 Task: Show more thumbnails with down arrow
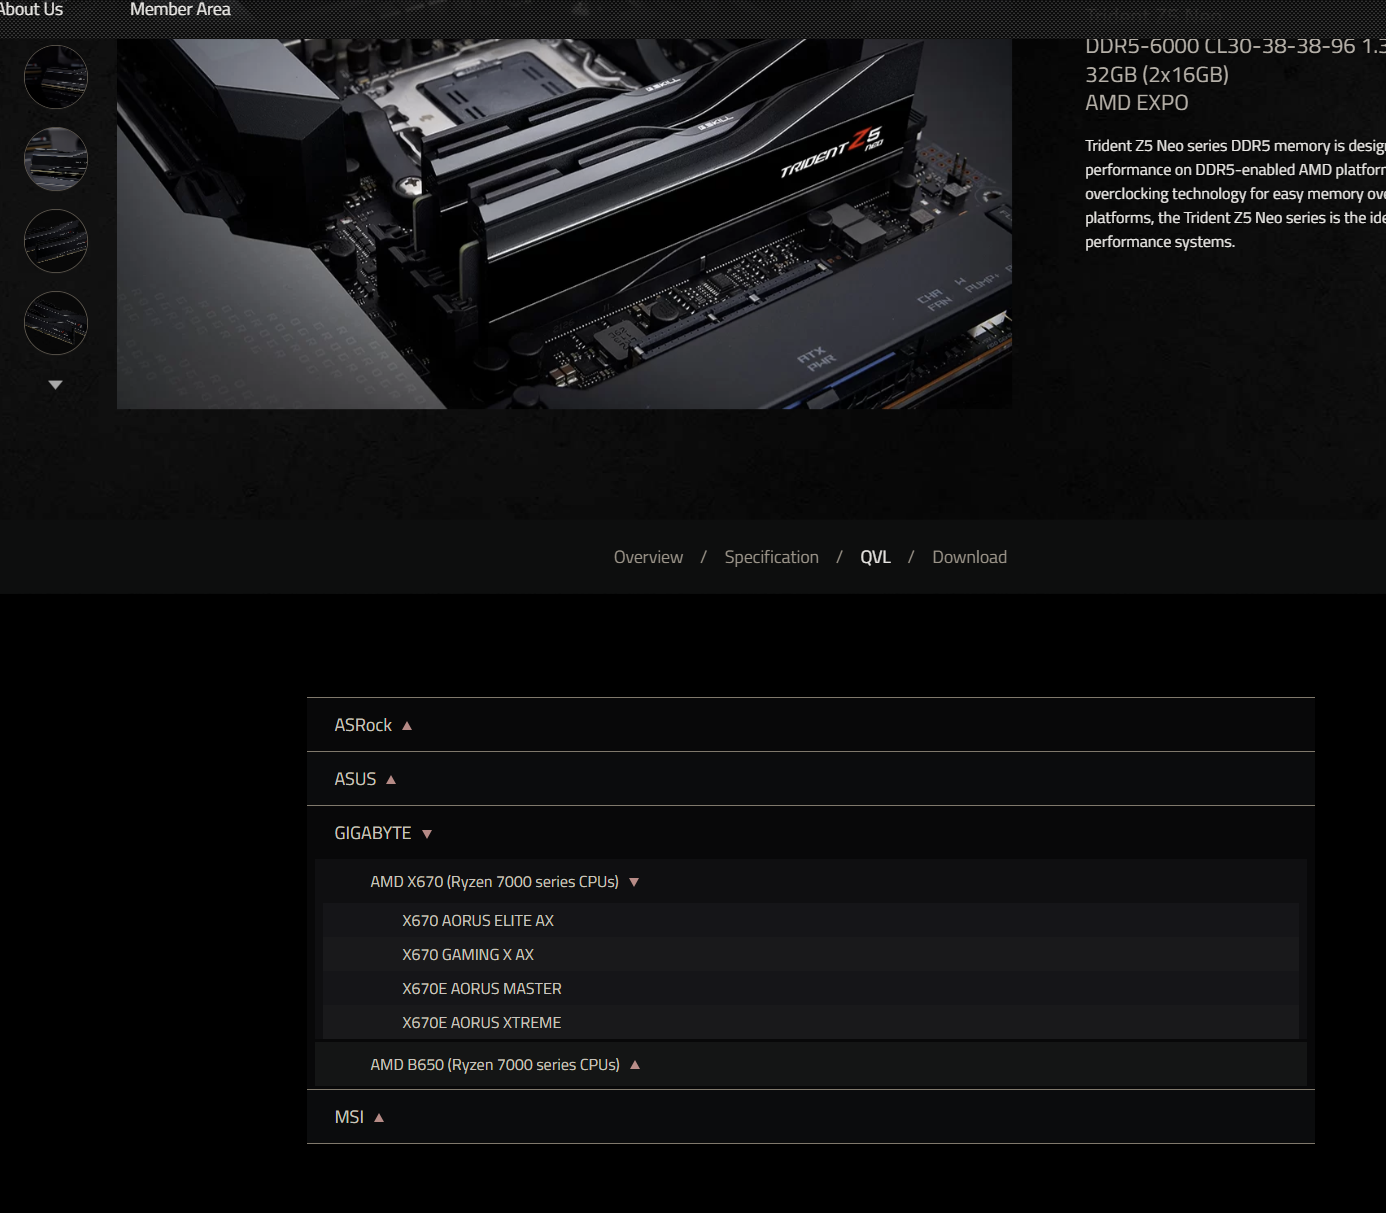56,385
